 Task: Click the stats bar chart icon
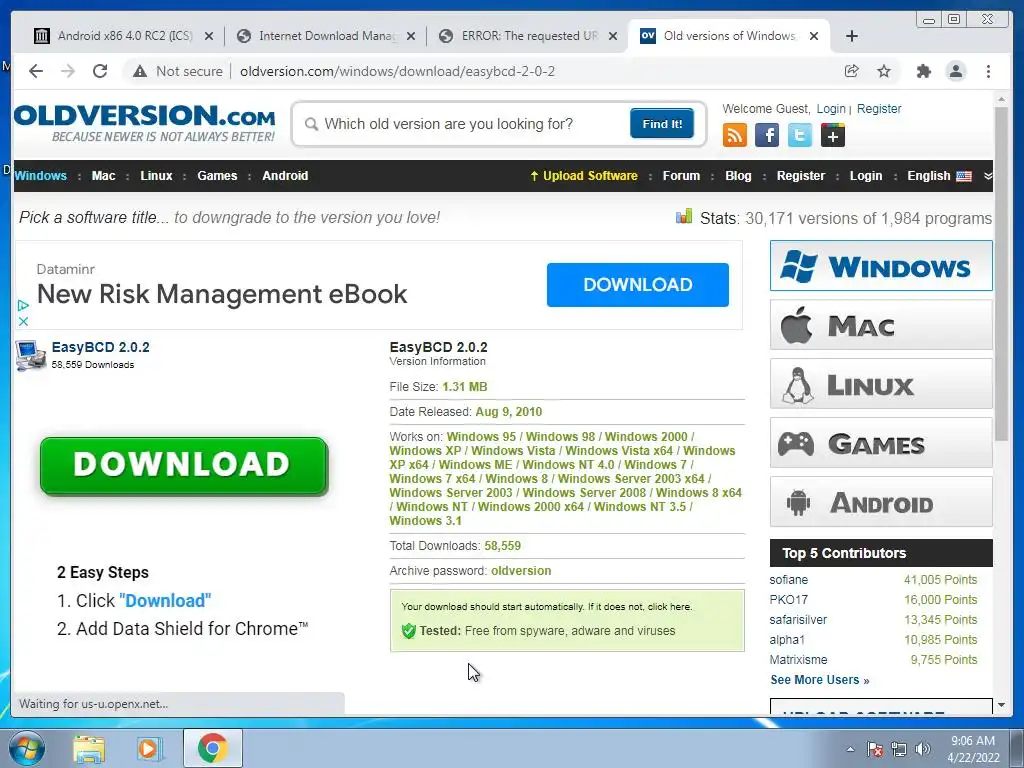[x=684, y=216]
